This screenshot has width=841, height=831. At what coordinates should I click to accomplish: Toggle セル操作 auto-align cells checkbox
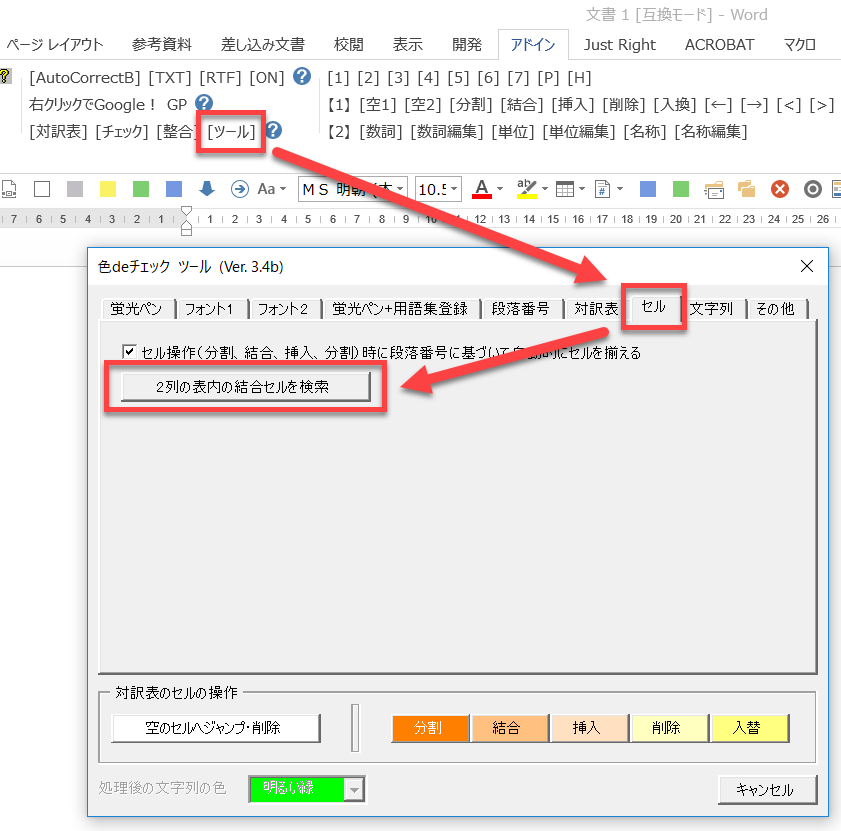129,352
